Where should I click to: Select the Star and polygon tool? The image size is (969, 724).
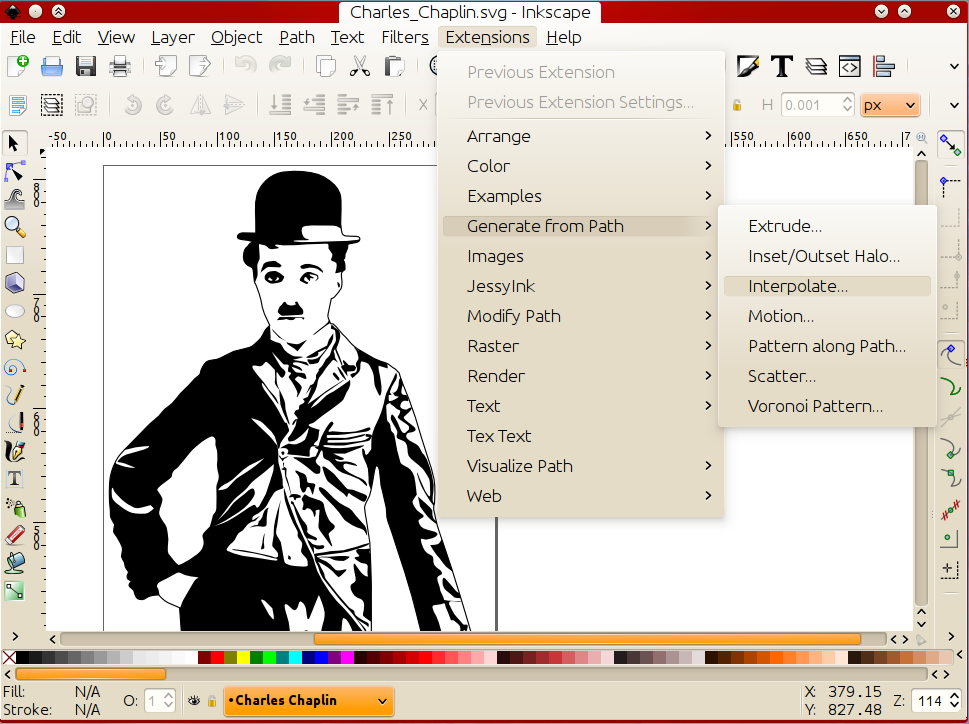coord(14,339)
